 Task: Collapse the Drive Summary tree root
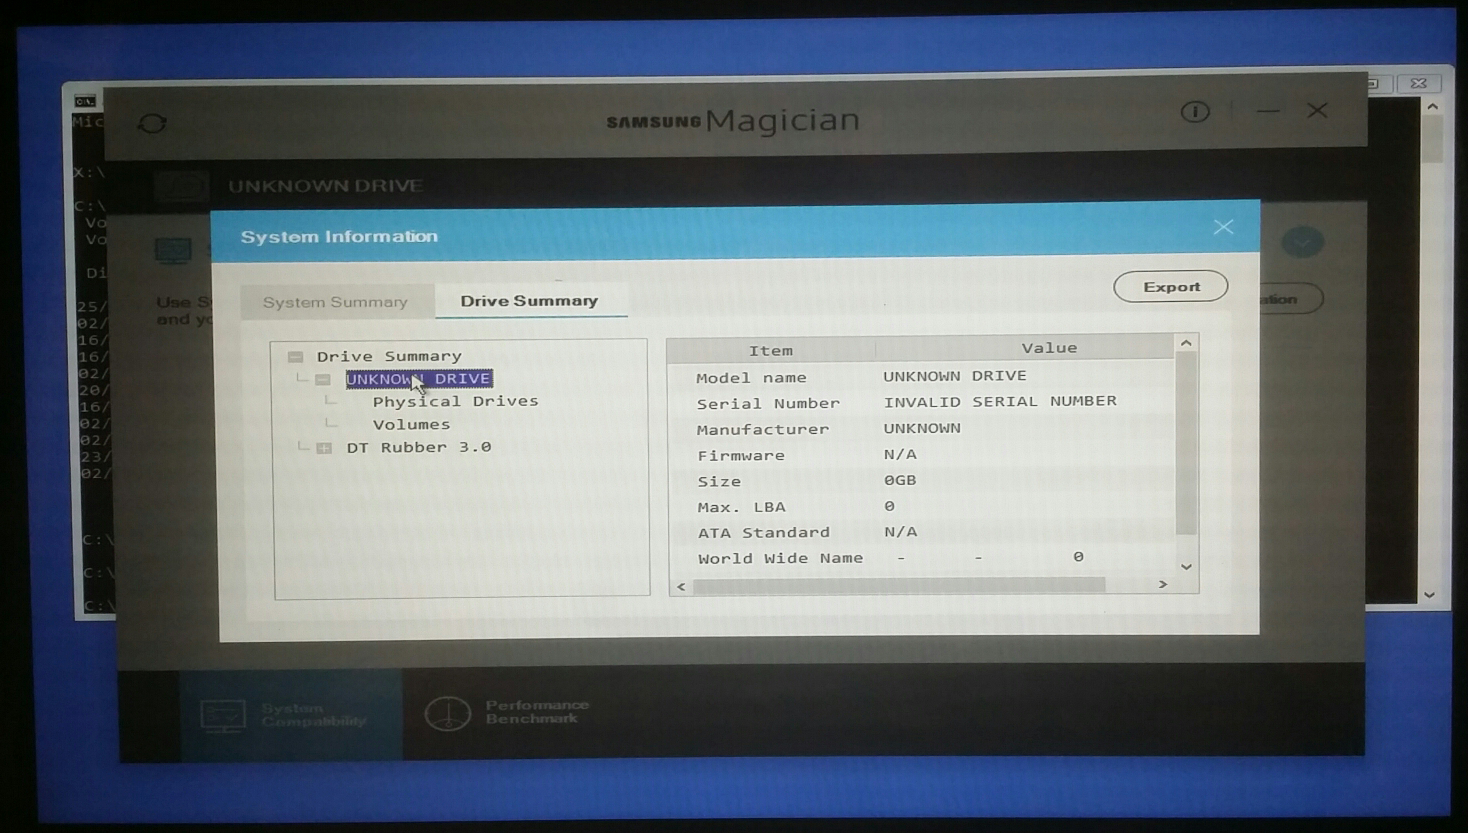296,357
